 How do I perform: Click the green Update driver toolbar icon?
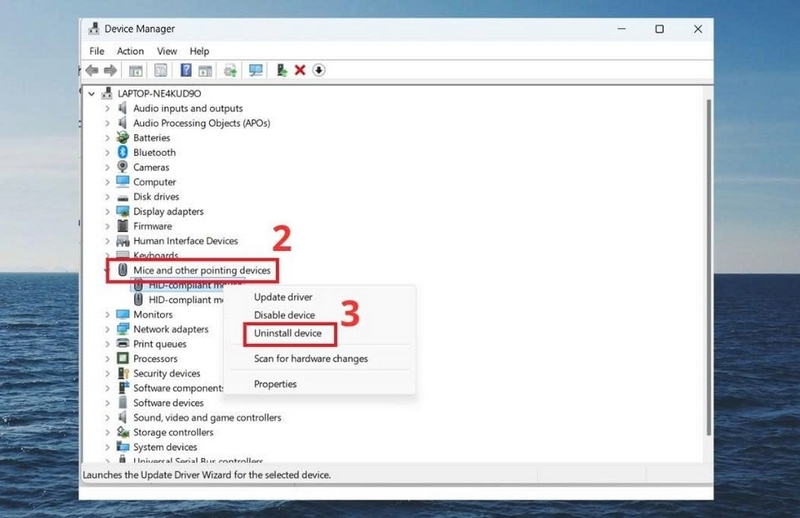pyautogui.click(x=281, y=70)
